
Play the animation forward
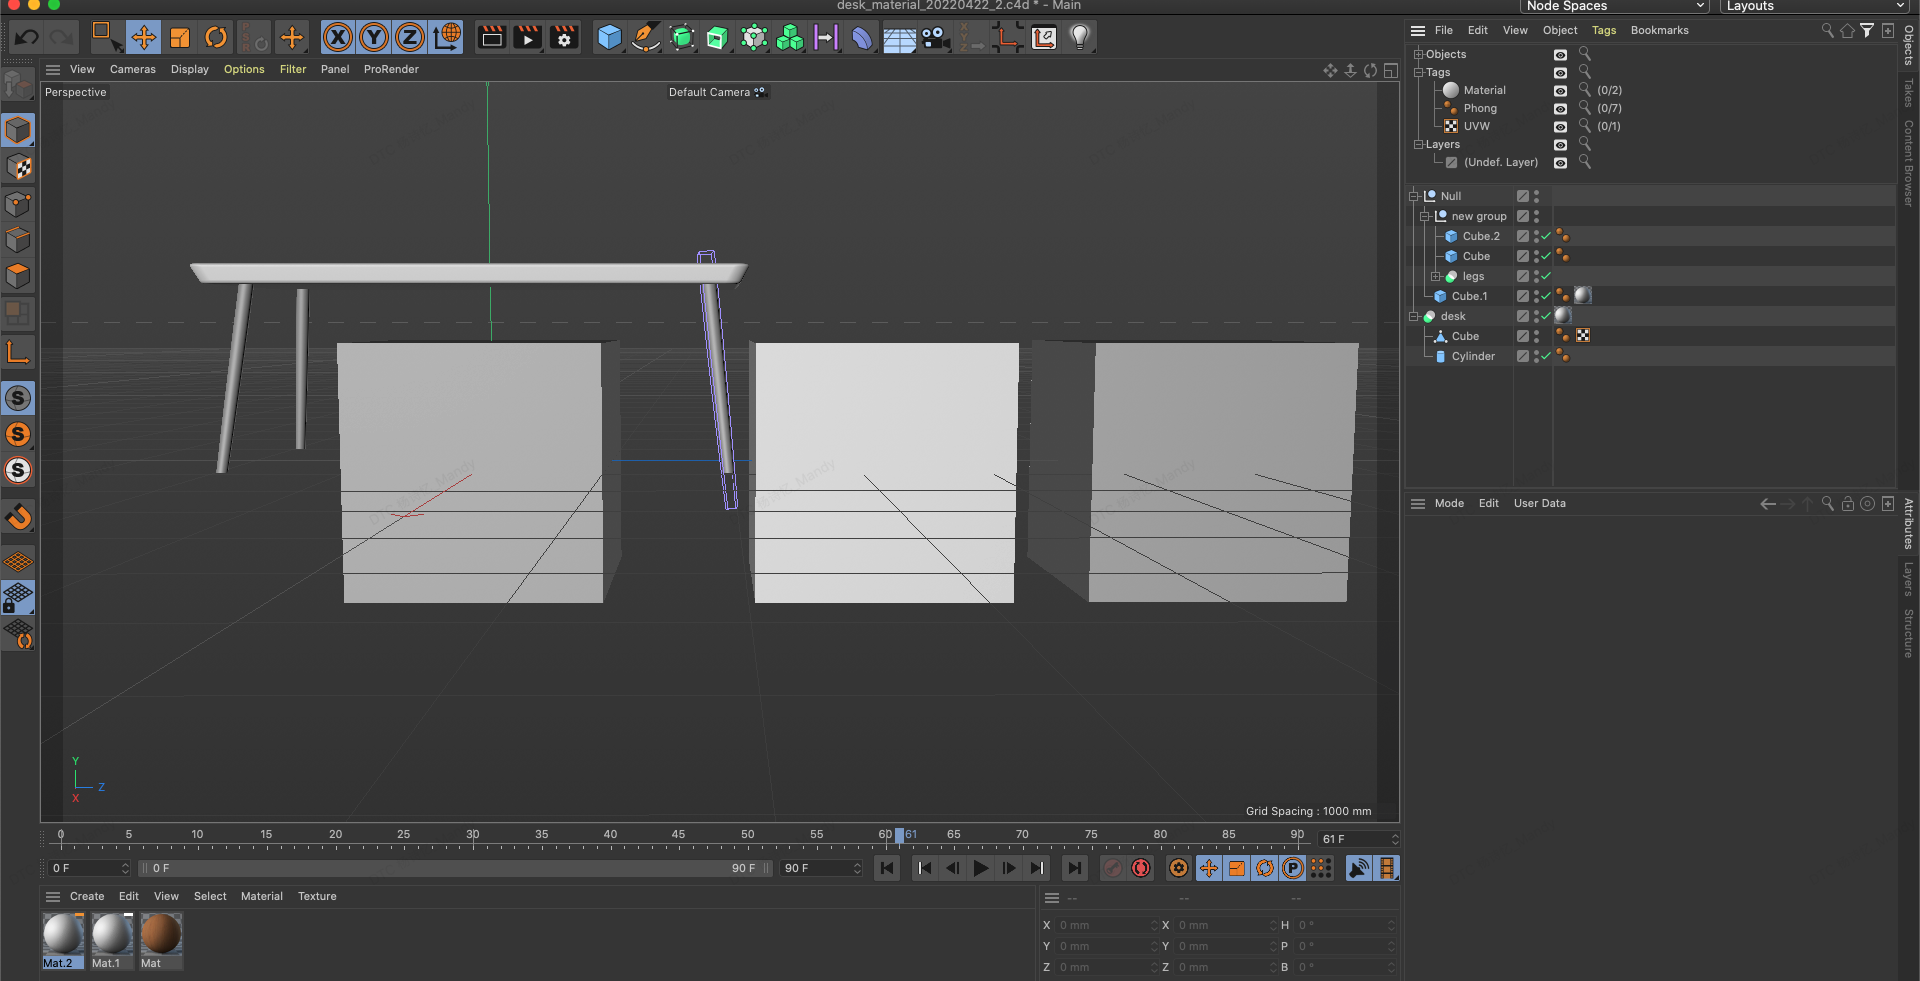981,868
